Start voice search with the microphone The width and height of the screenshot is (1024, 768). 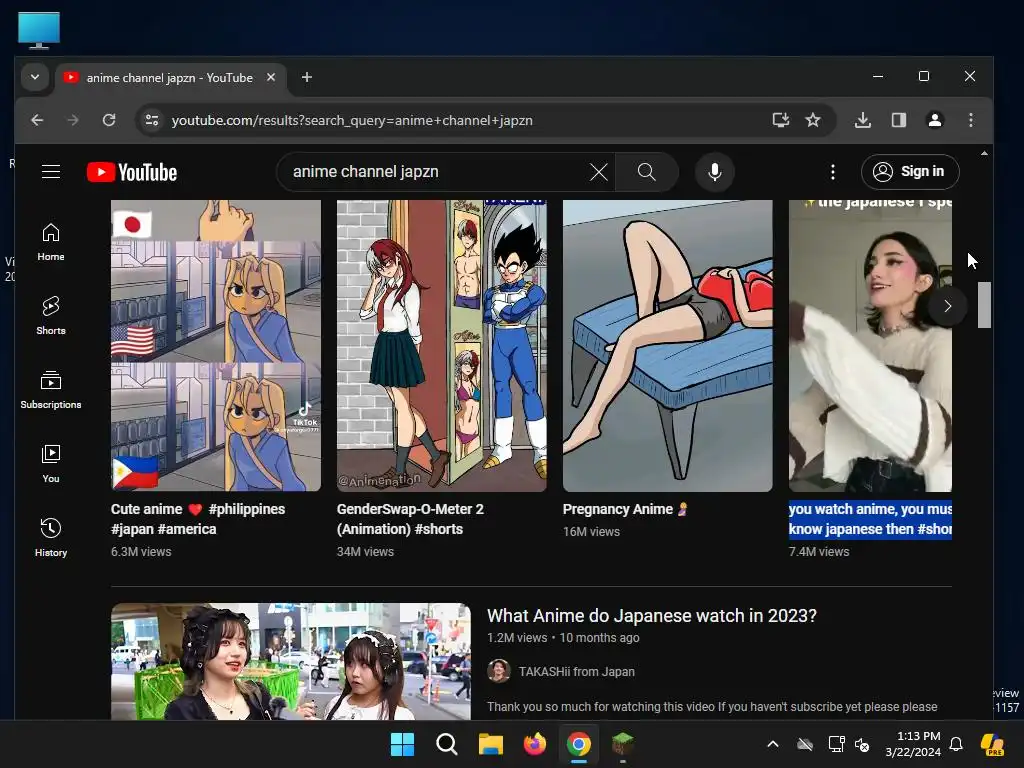pyautogui.click(x=715, y=172)
